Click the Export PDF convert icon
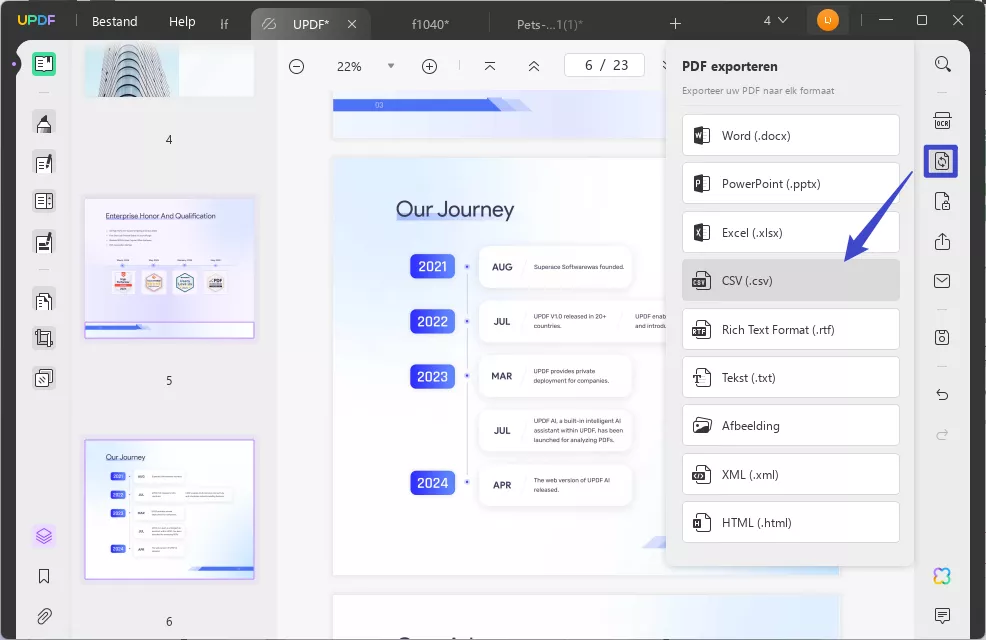Screen dimensions: 986x640 pos(941,162)
